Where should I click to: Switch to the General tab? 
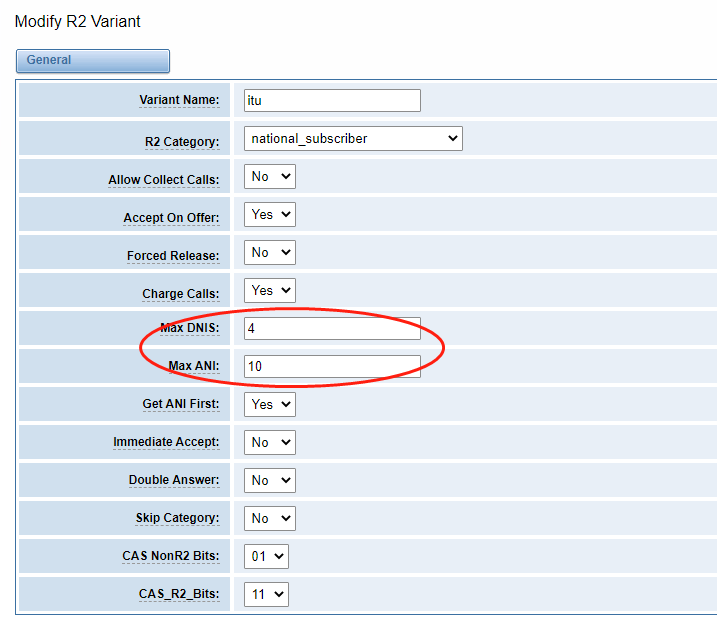(93, 61)
